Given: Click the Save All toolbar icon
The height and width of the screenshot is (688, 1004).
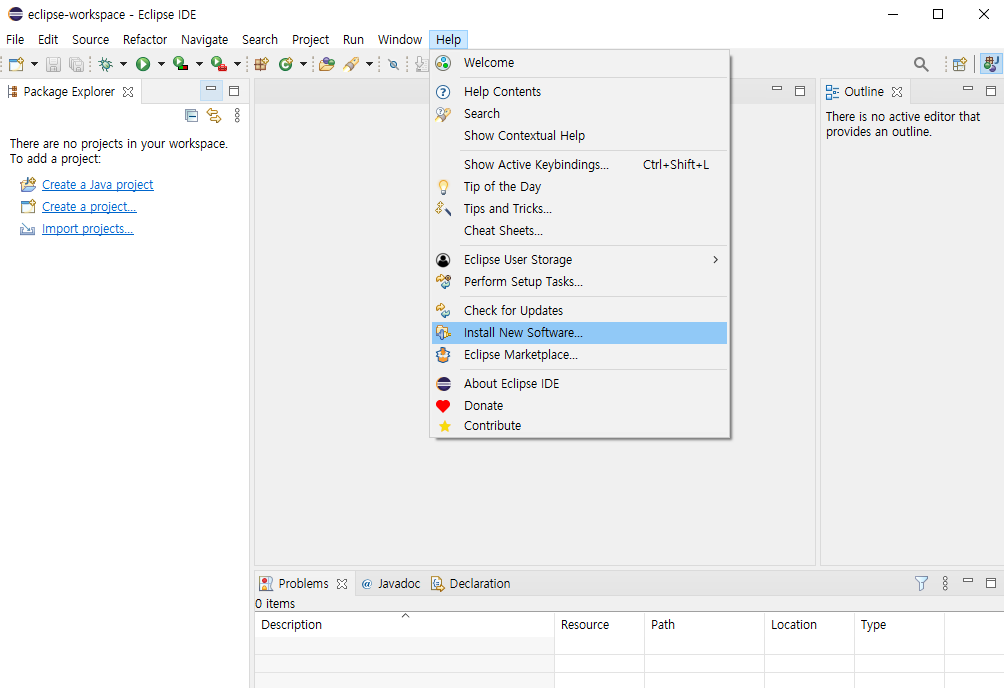Looking at the screenshot, I should coord(76,64).
